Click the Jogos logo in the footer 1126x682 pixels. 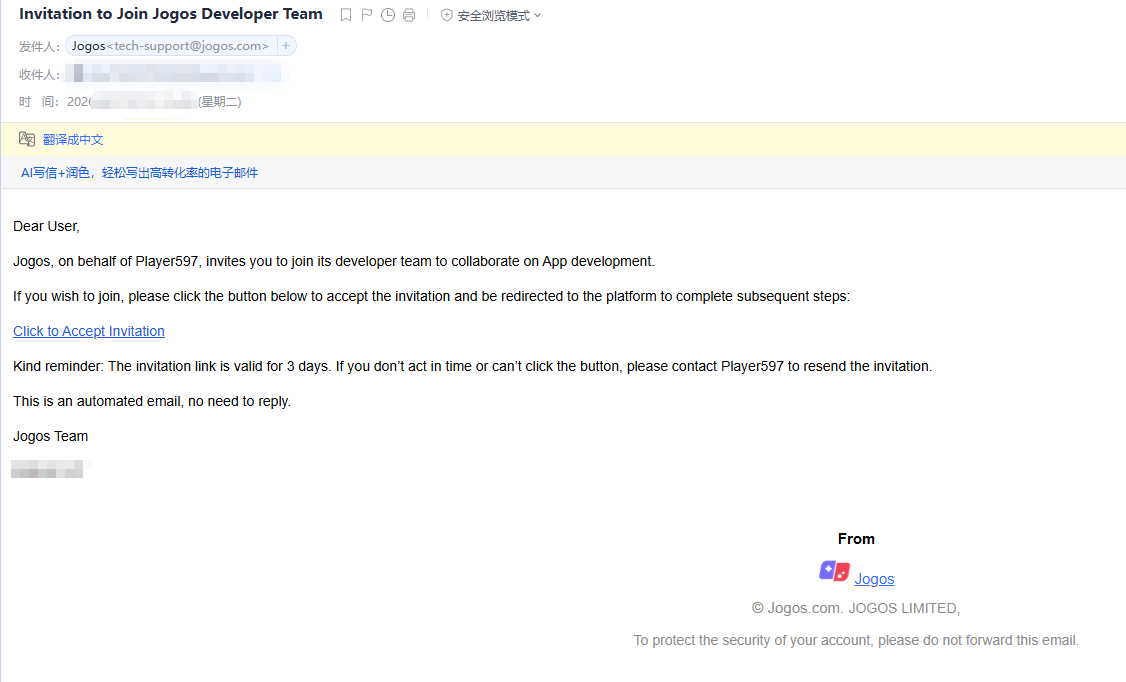pos(834,572)
